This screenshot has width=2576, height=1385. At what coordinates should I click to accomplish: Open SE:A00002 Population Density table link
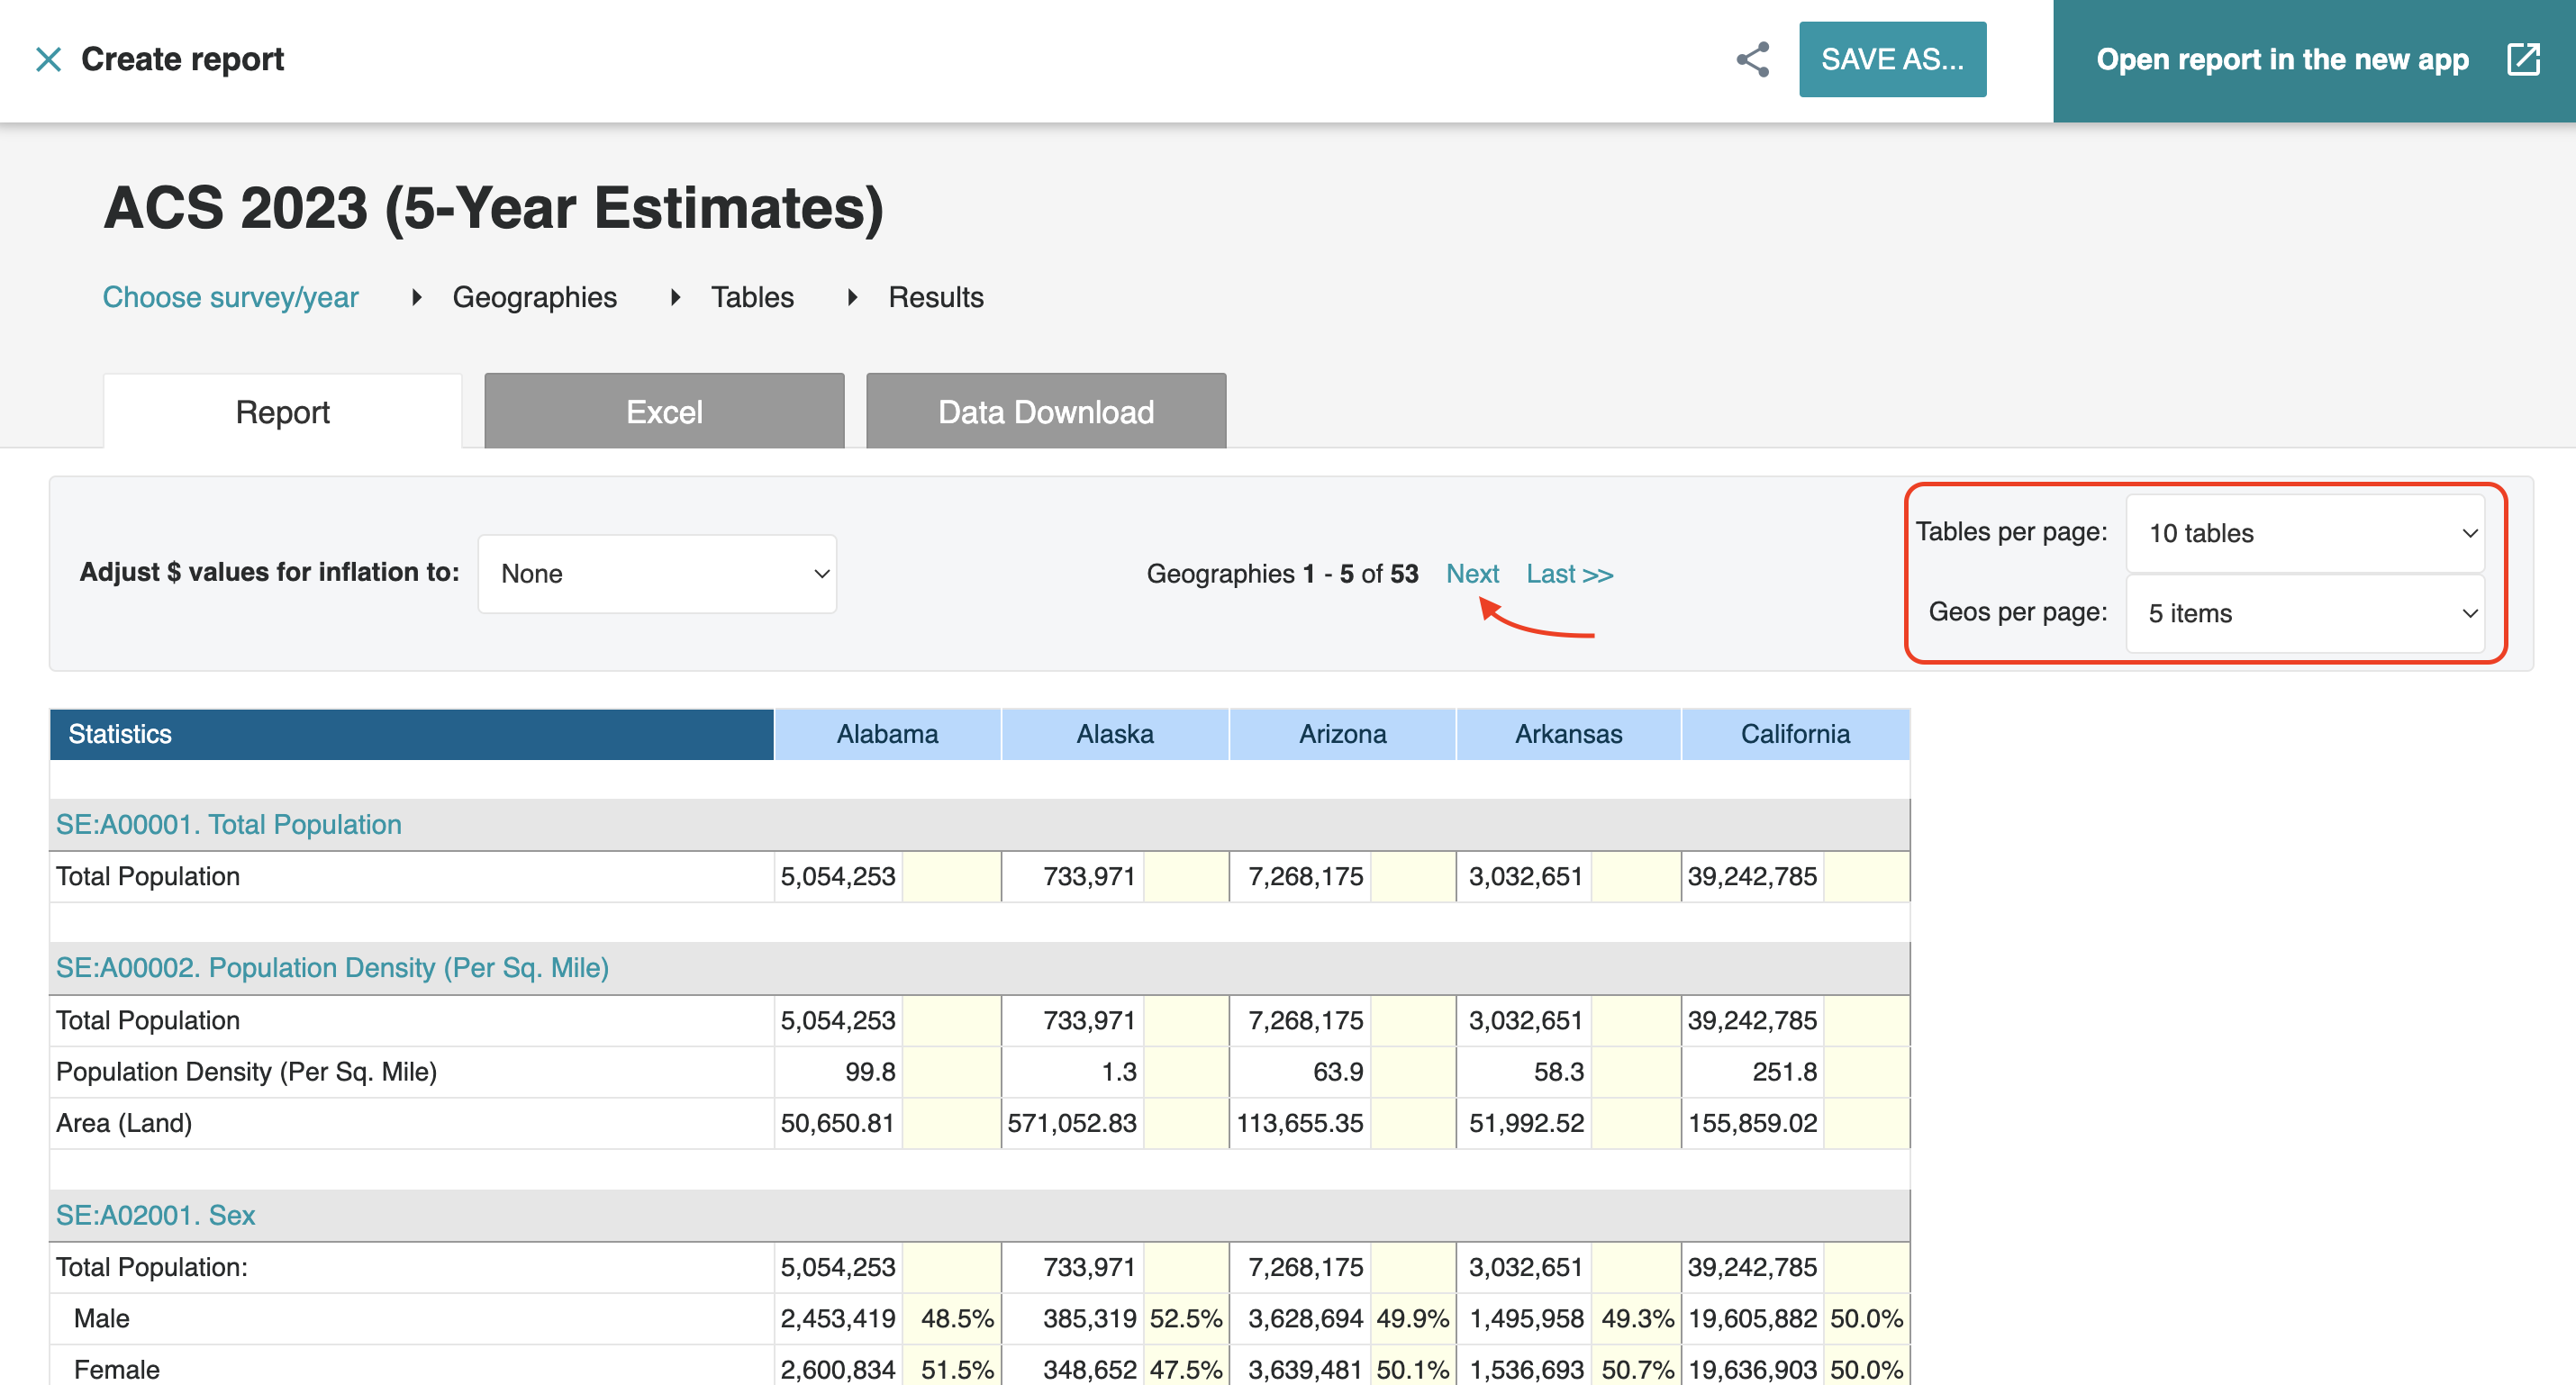pos(332,968)
